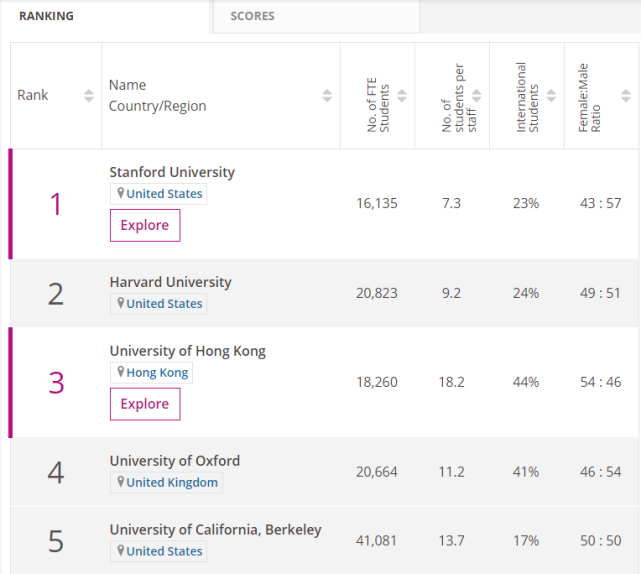Image resolution: width=641 pixels, height=574 pixels.
Task: Click Explore button under University of Hong Kong
Action: click(145, 404)
